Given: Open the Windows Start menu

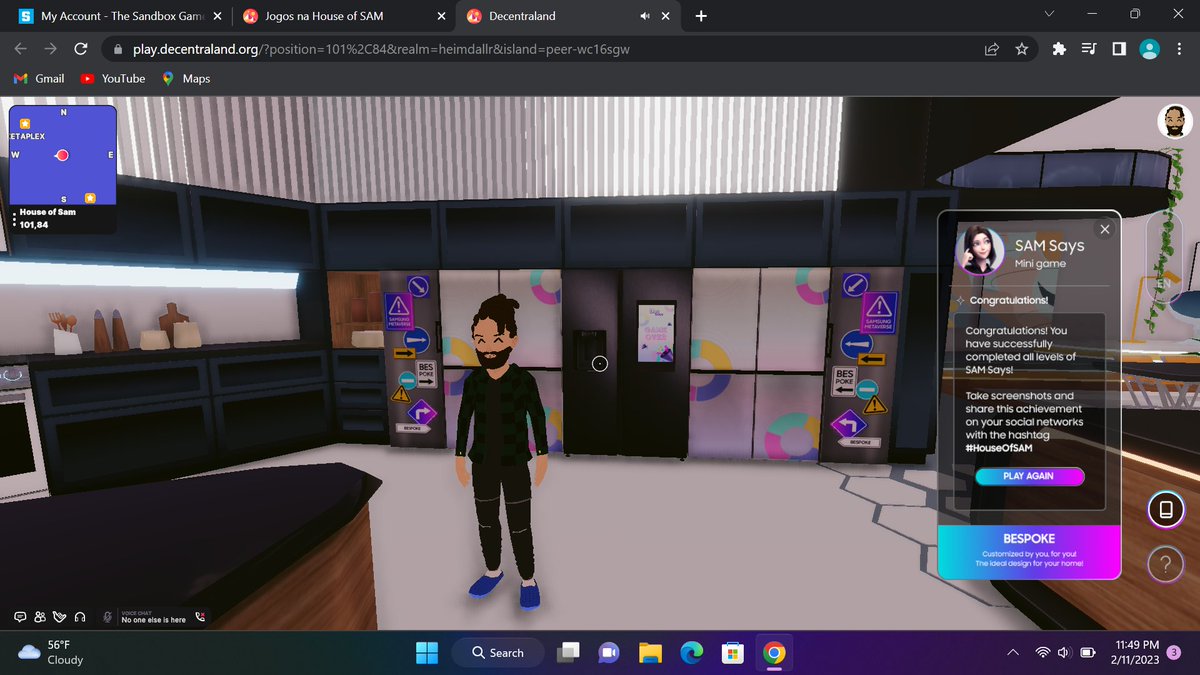Looking at the screenshot, I should [427, 652].
